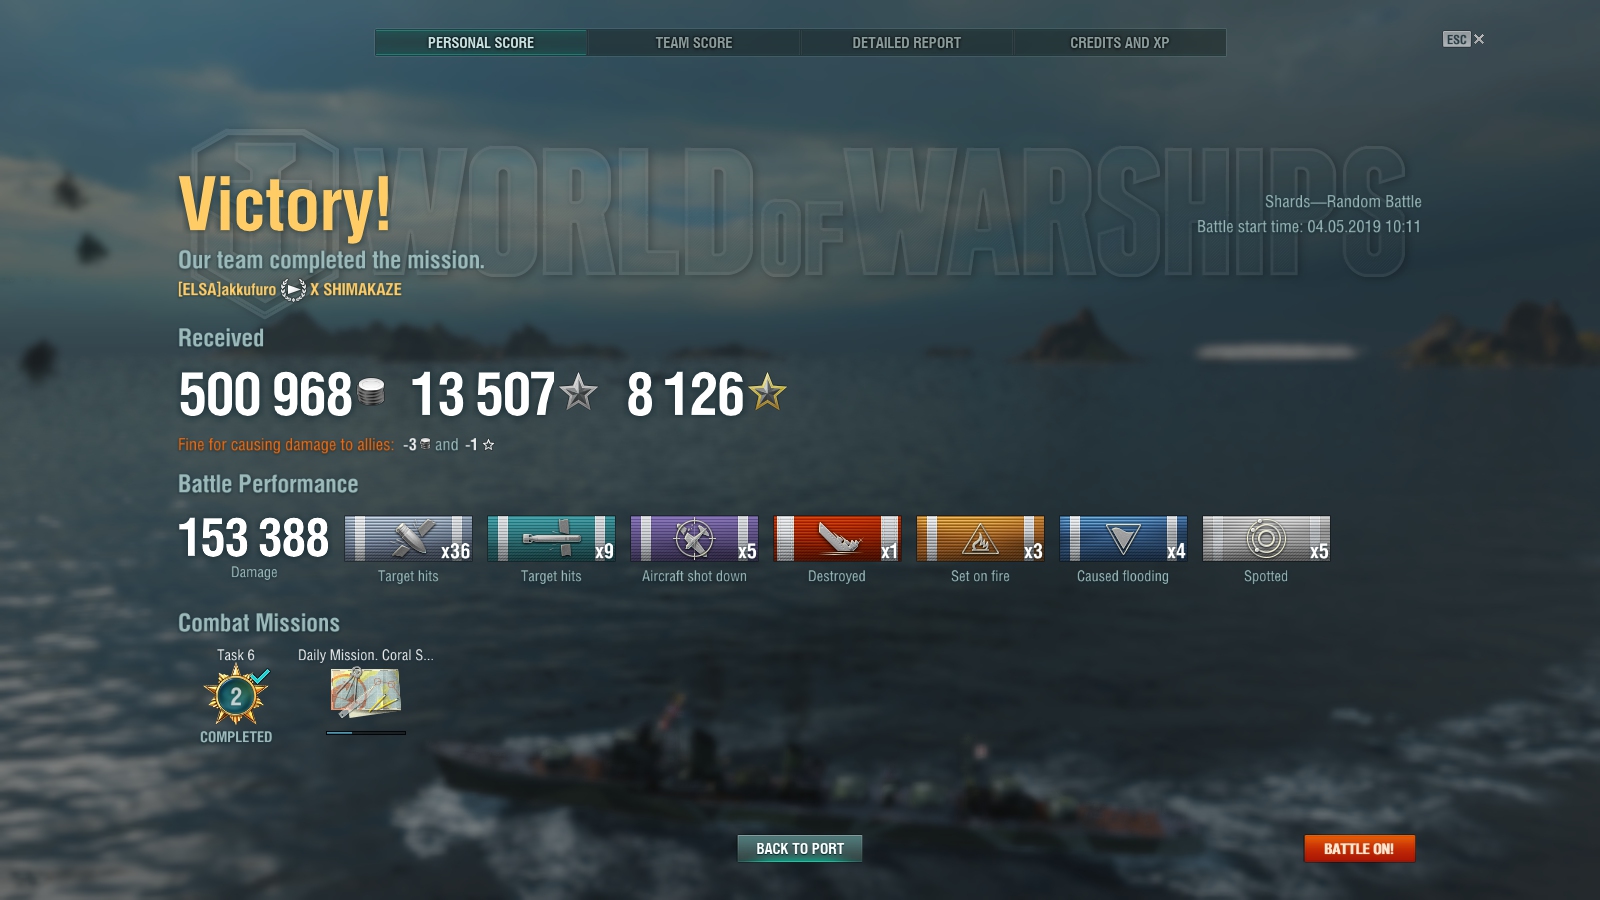Click the Task 6 completed badge

click(x=236, y=695)
